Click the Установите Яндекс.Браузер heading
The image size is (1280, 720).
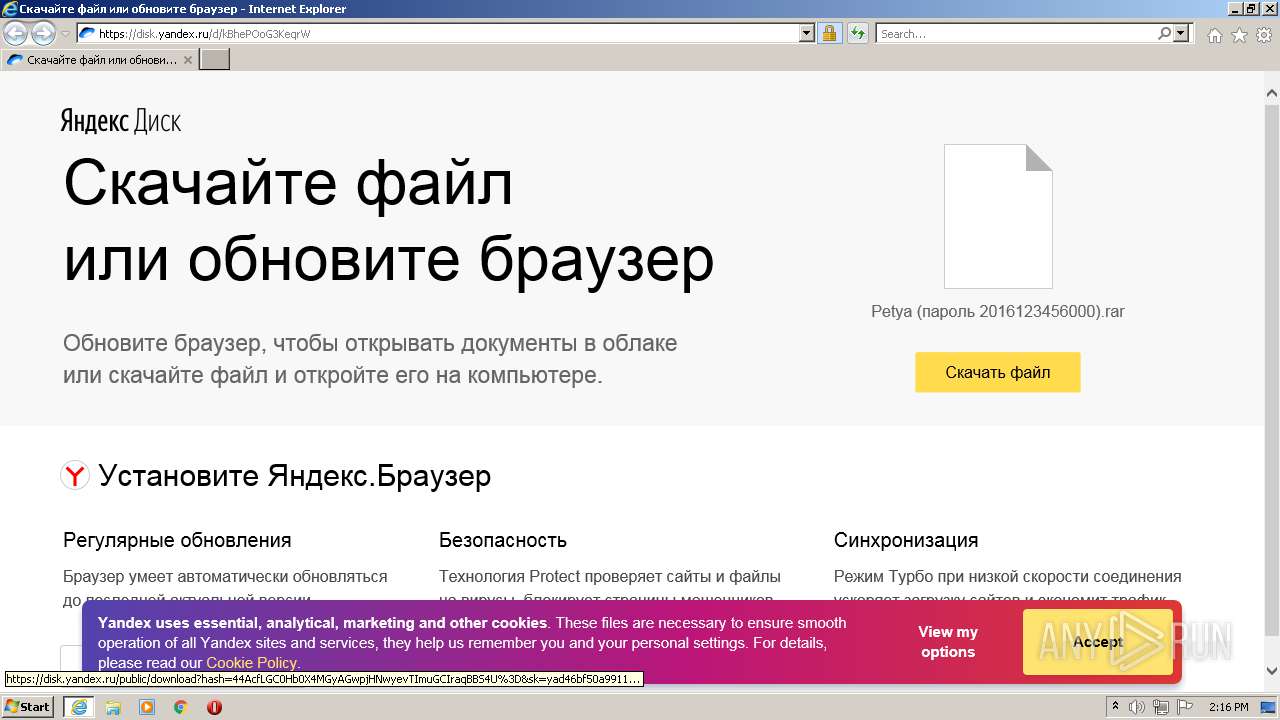[x=295, y=475]
